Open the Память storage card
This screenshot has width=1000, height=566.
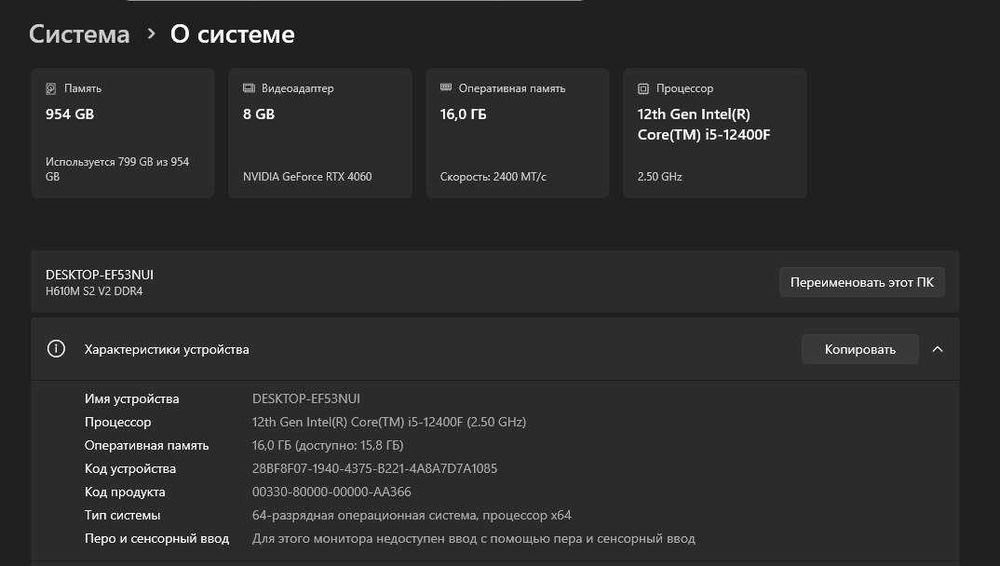click(x=122, y=133)
